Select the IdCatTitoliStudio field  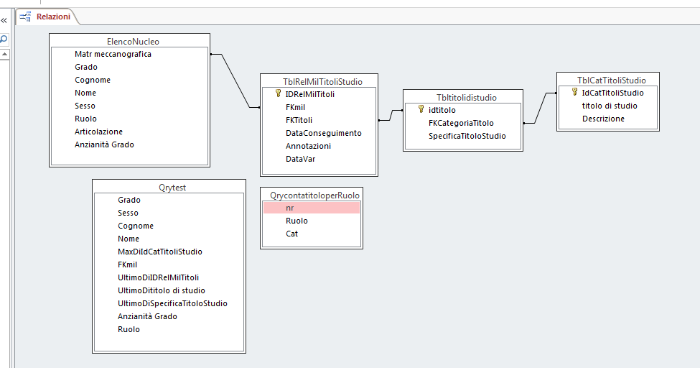613,93
